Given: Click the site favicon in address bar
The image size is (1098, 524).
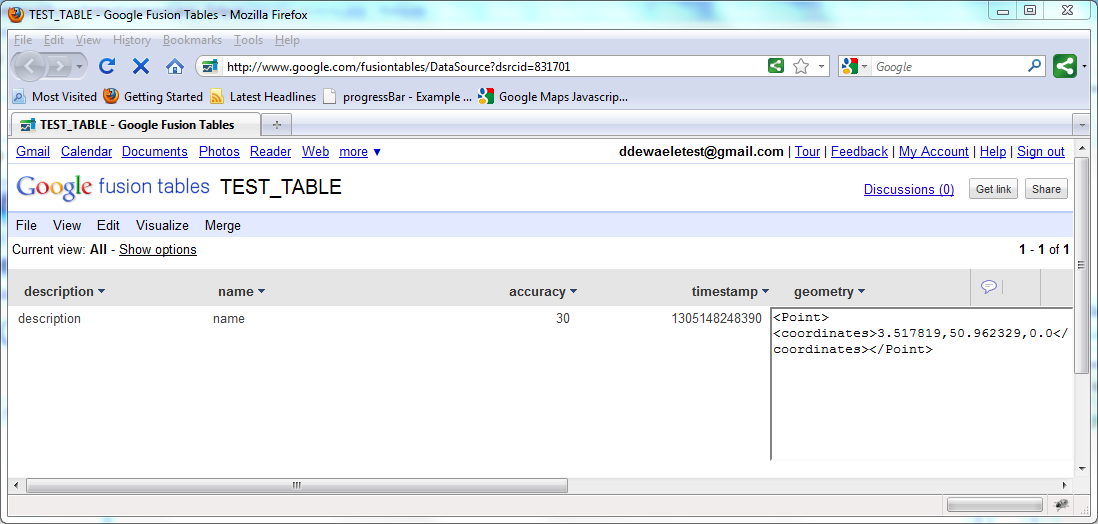Looking at the screenshot, I should click(209, 67).
